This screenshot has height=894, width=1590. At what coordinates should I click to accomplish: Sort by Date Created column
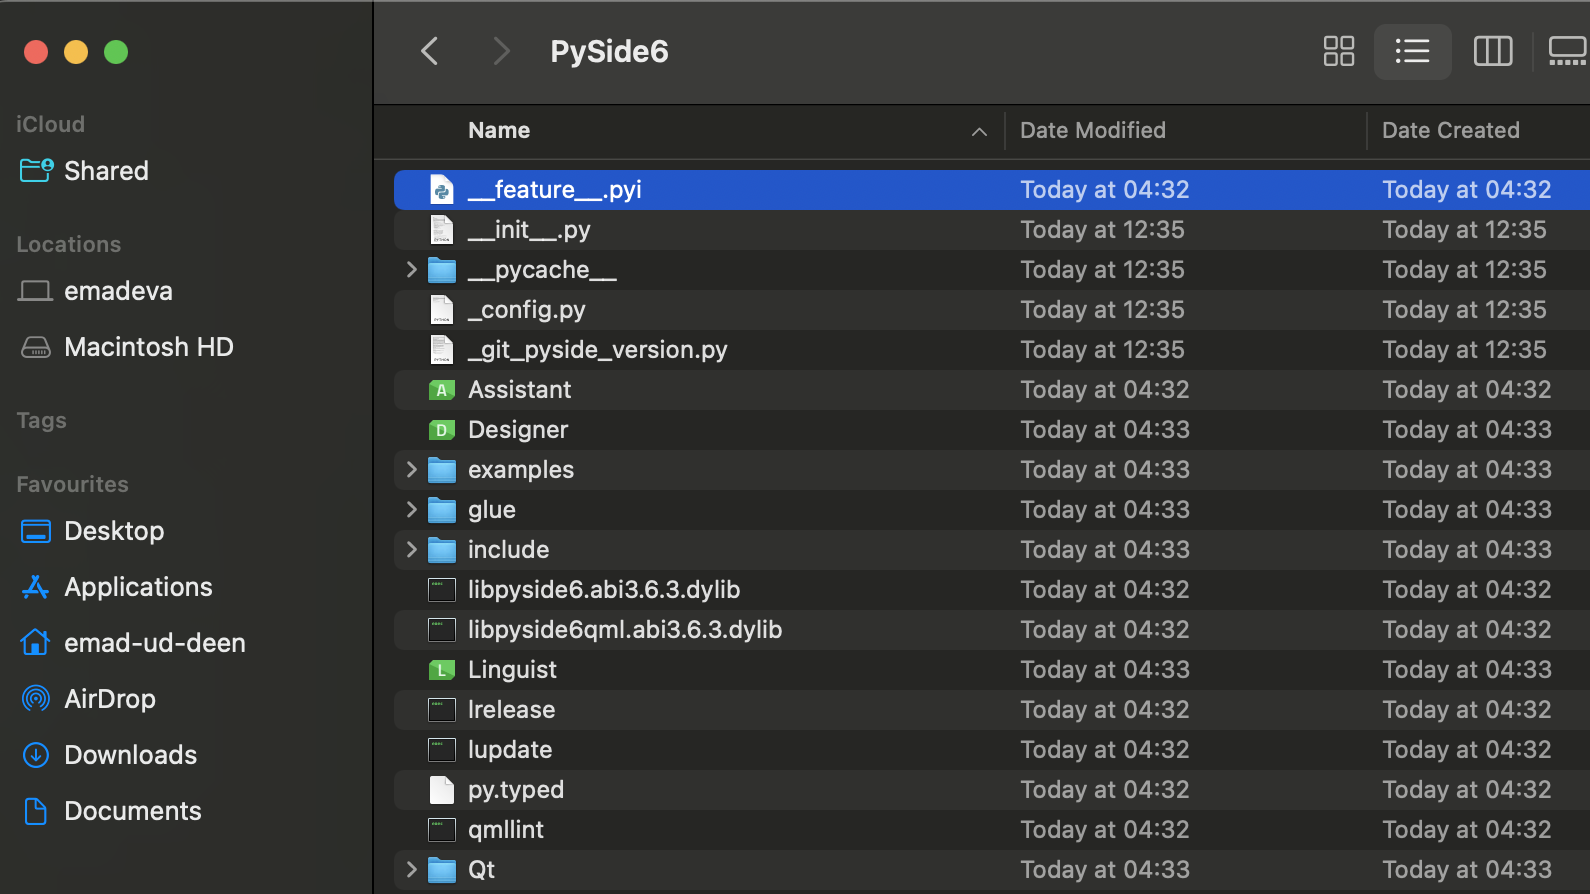(1451, 131)
